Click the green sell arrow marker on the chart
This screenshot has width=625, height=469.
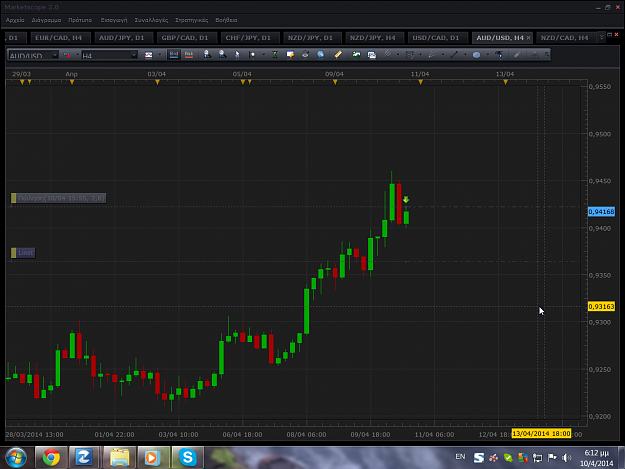click(x=406, y=200)
